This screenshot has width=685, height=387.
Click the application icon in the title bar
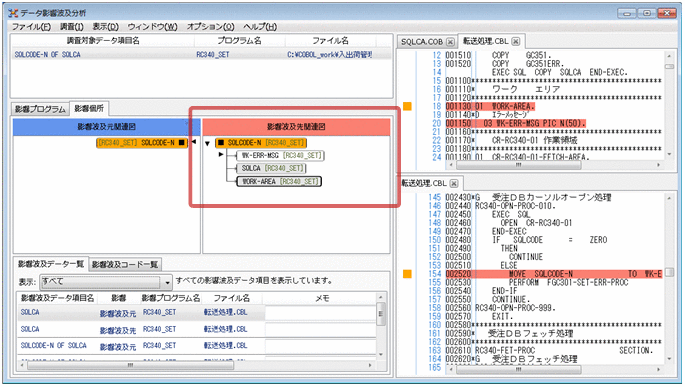click(13, 13)
